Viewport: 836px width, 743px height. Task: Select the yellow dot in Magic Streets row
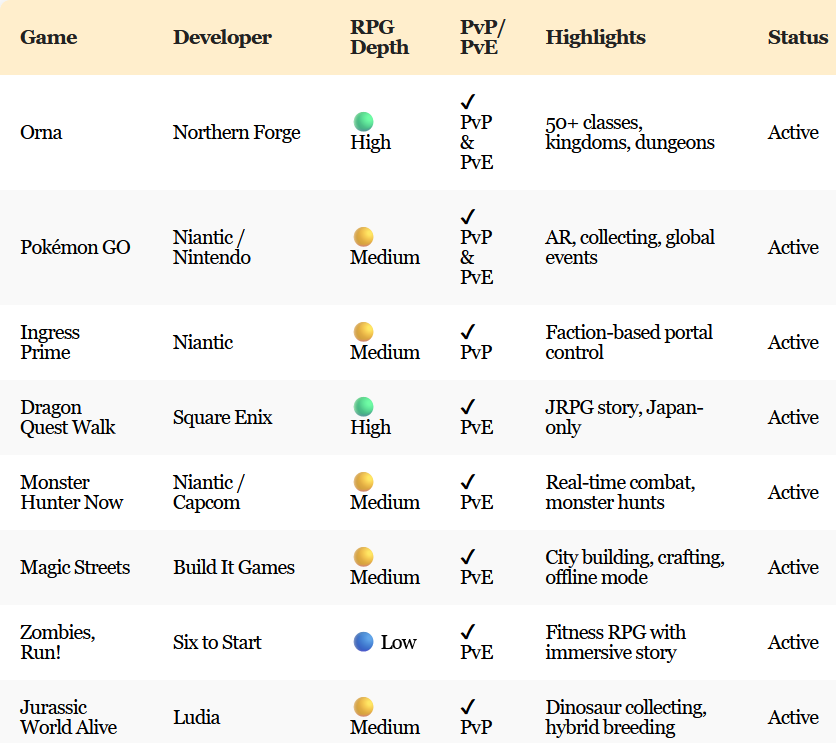pos(363,557)
